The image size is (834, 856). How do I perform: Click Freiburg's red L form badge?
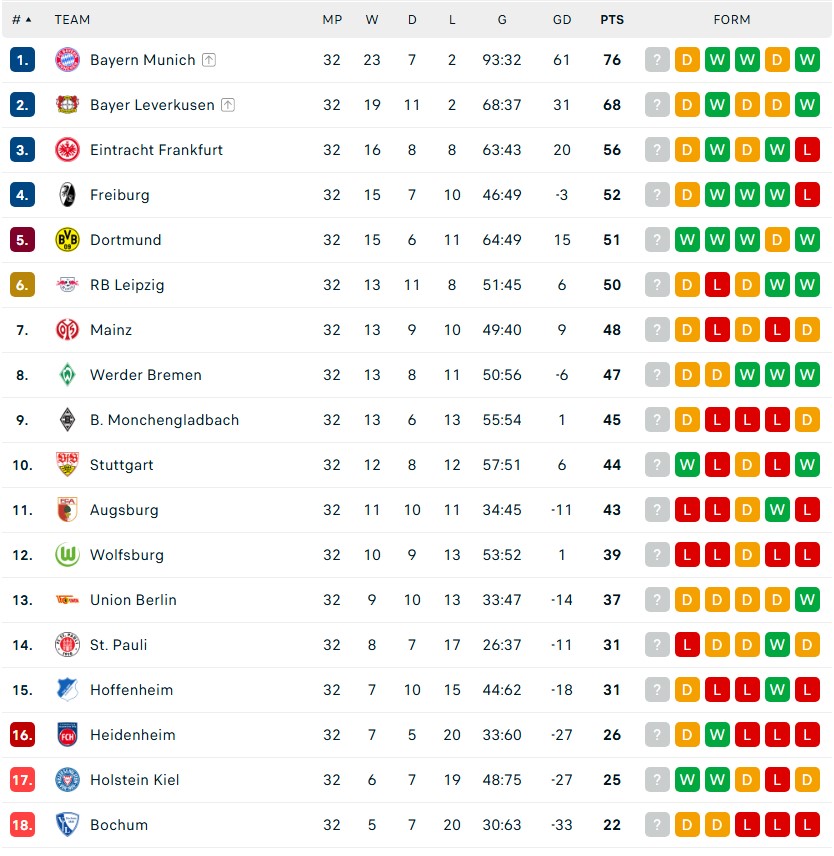coord(807,194)
